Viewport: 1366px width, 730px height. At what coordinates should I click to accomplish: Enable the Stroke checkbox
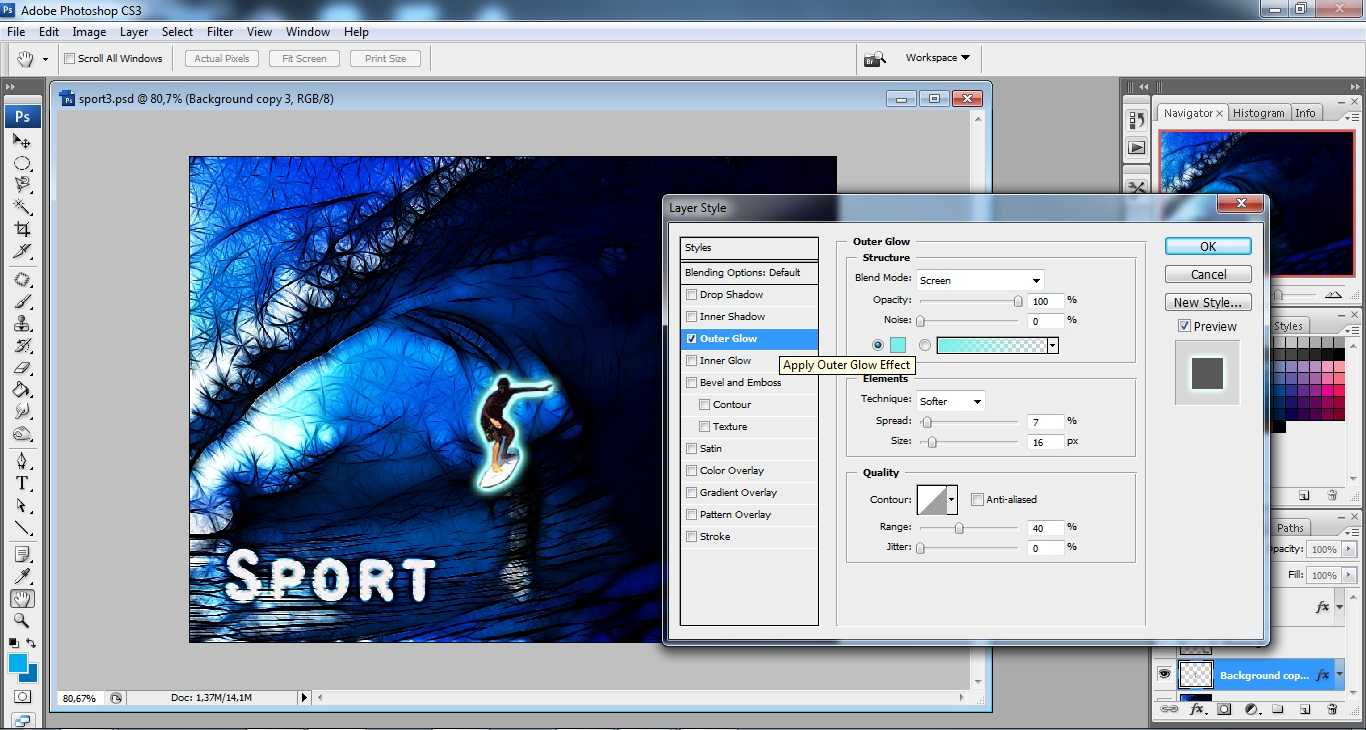tap(691, 537)
